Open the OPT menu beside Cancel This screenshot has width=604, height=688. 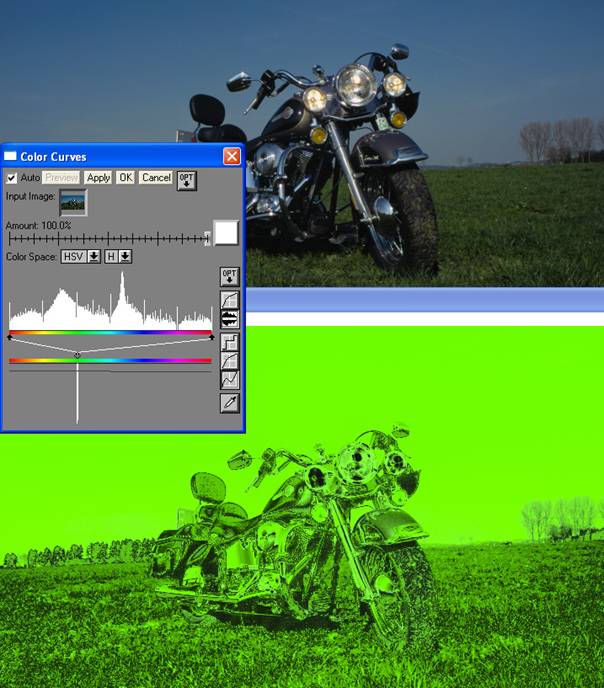[x=187, y=180]
